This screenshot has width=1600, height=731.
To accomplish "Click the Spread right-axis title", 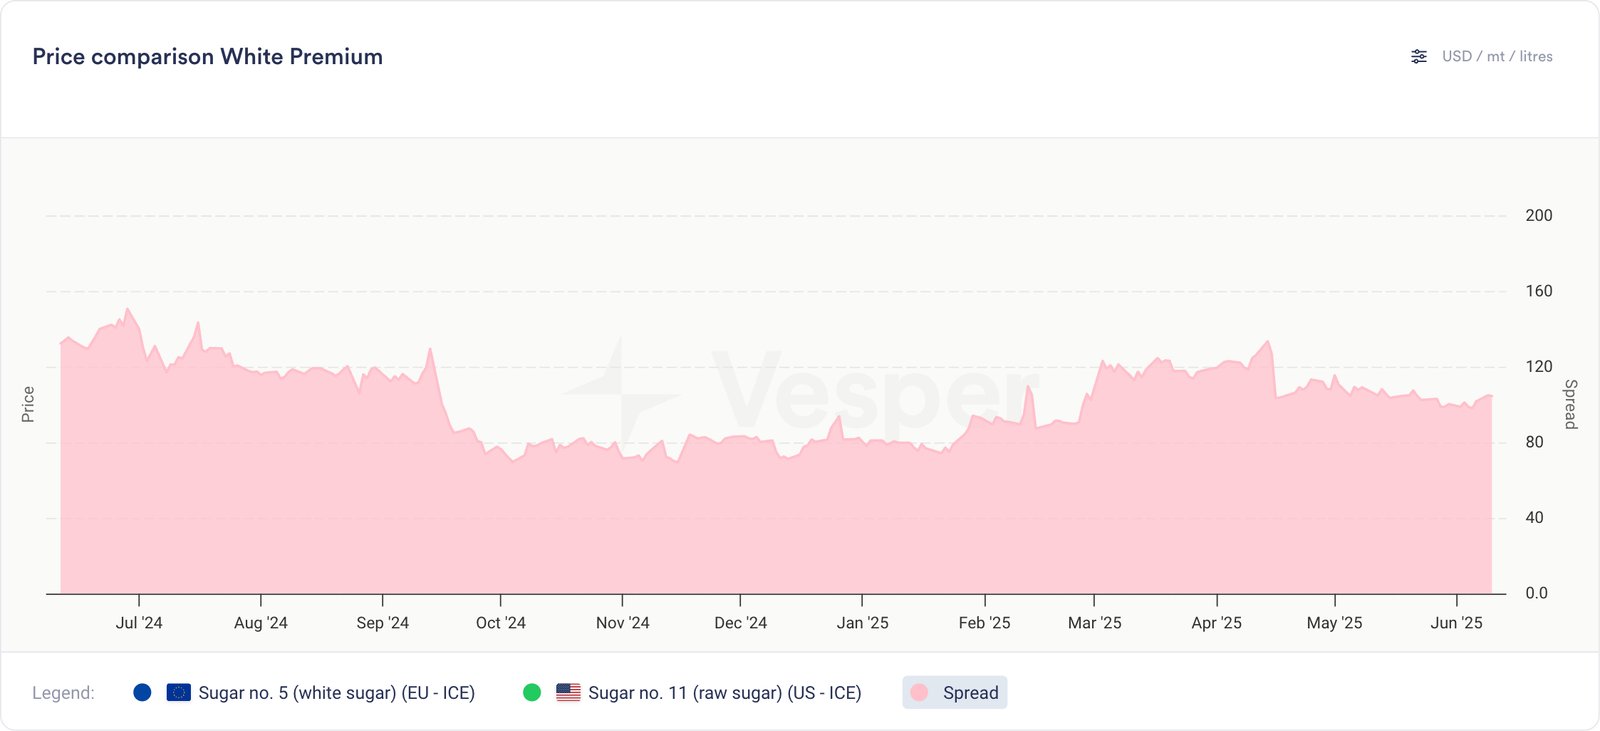I will 1571,404.
